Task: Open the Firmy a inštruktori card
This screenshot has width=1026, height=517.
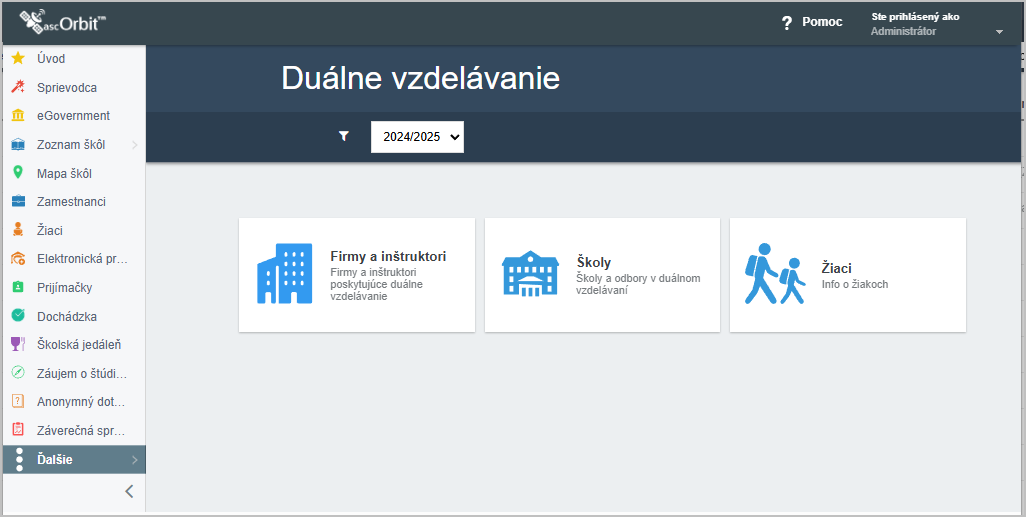Action: click(x=357, y=275)
